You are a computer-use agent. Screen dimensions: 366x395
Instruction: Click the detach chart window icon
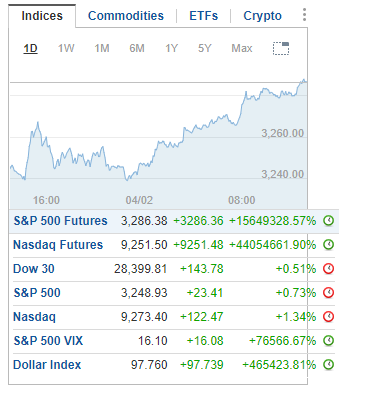tap(281, 48)
